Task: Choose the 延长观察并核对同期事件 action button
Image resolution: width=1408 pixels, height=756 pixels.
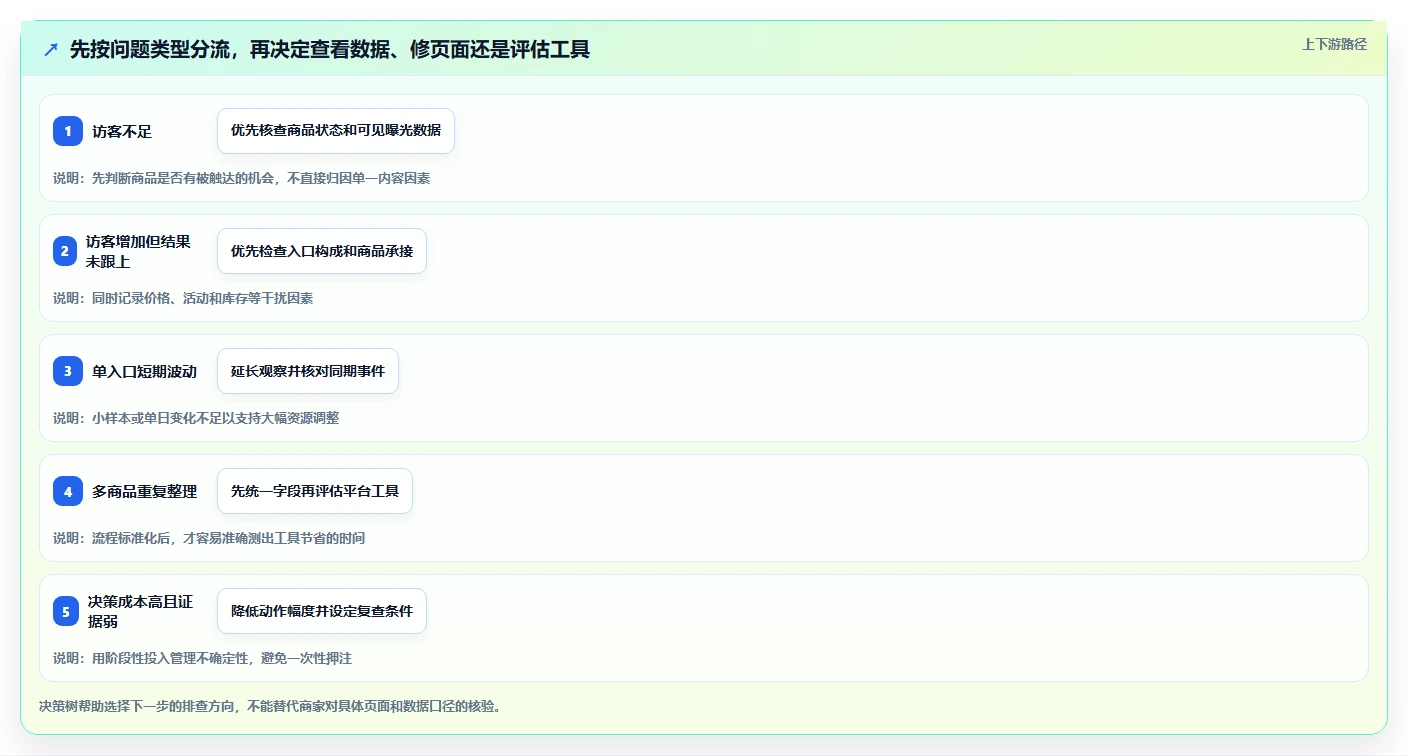Action: pyautogui.click(x=308, y=371)
